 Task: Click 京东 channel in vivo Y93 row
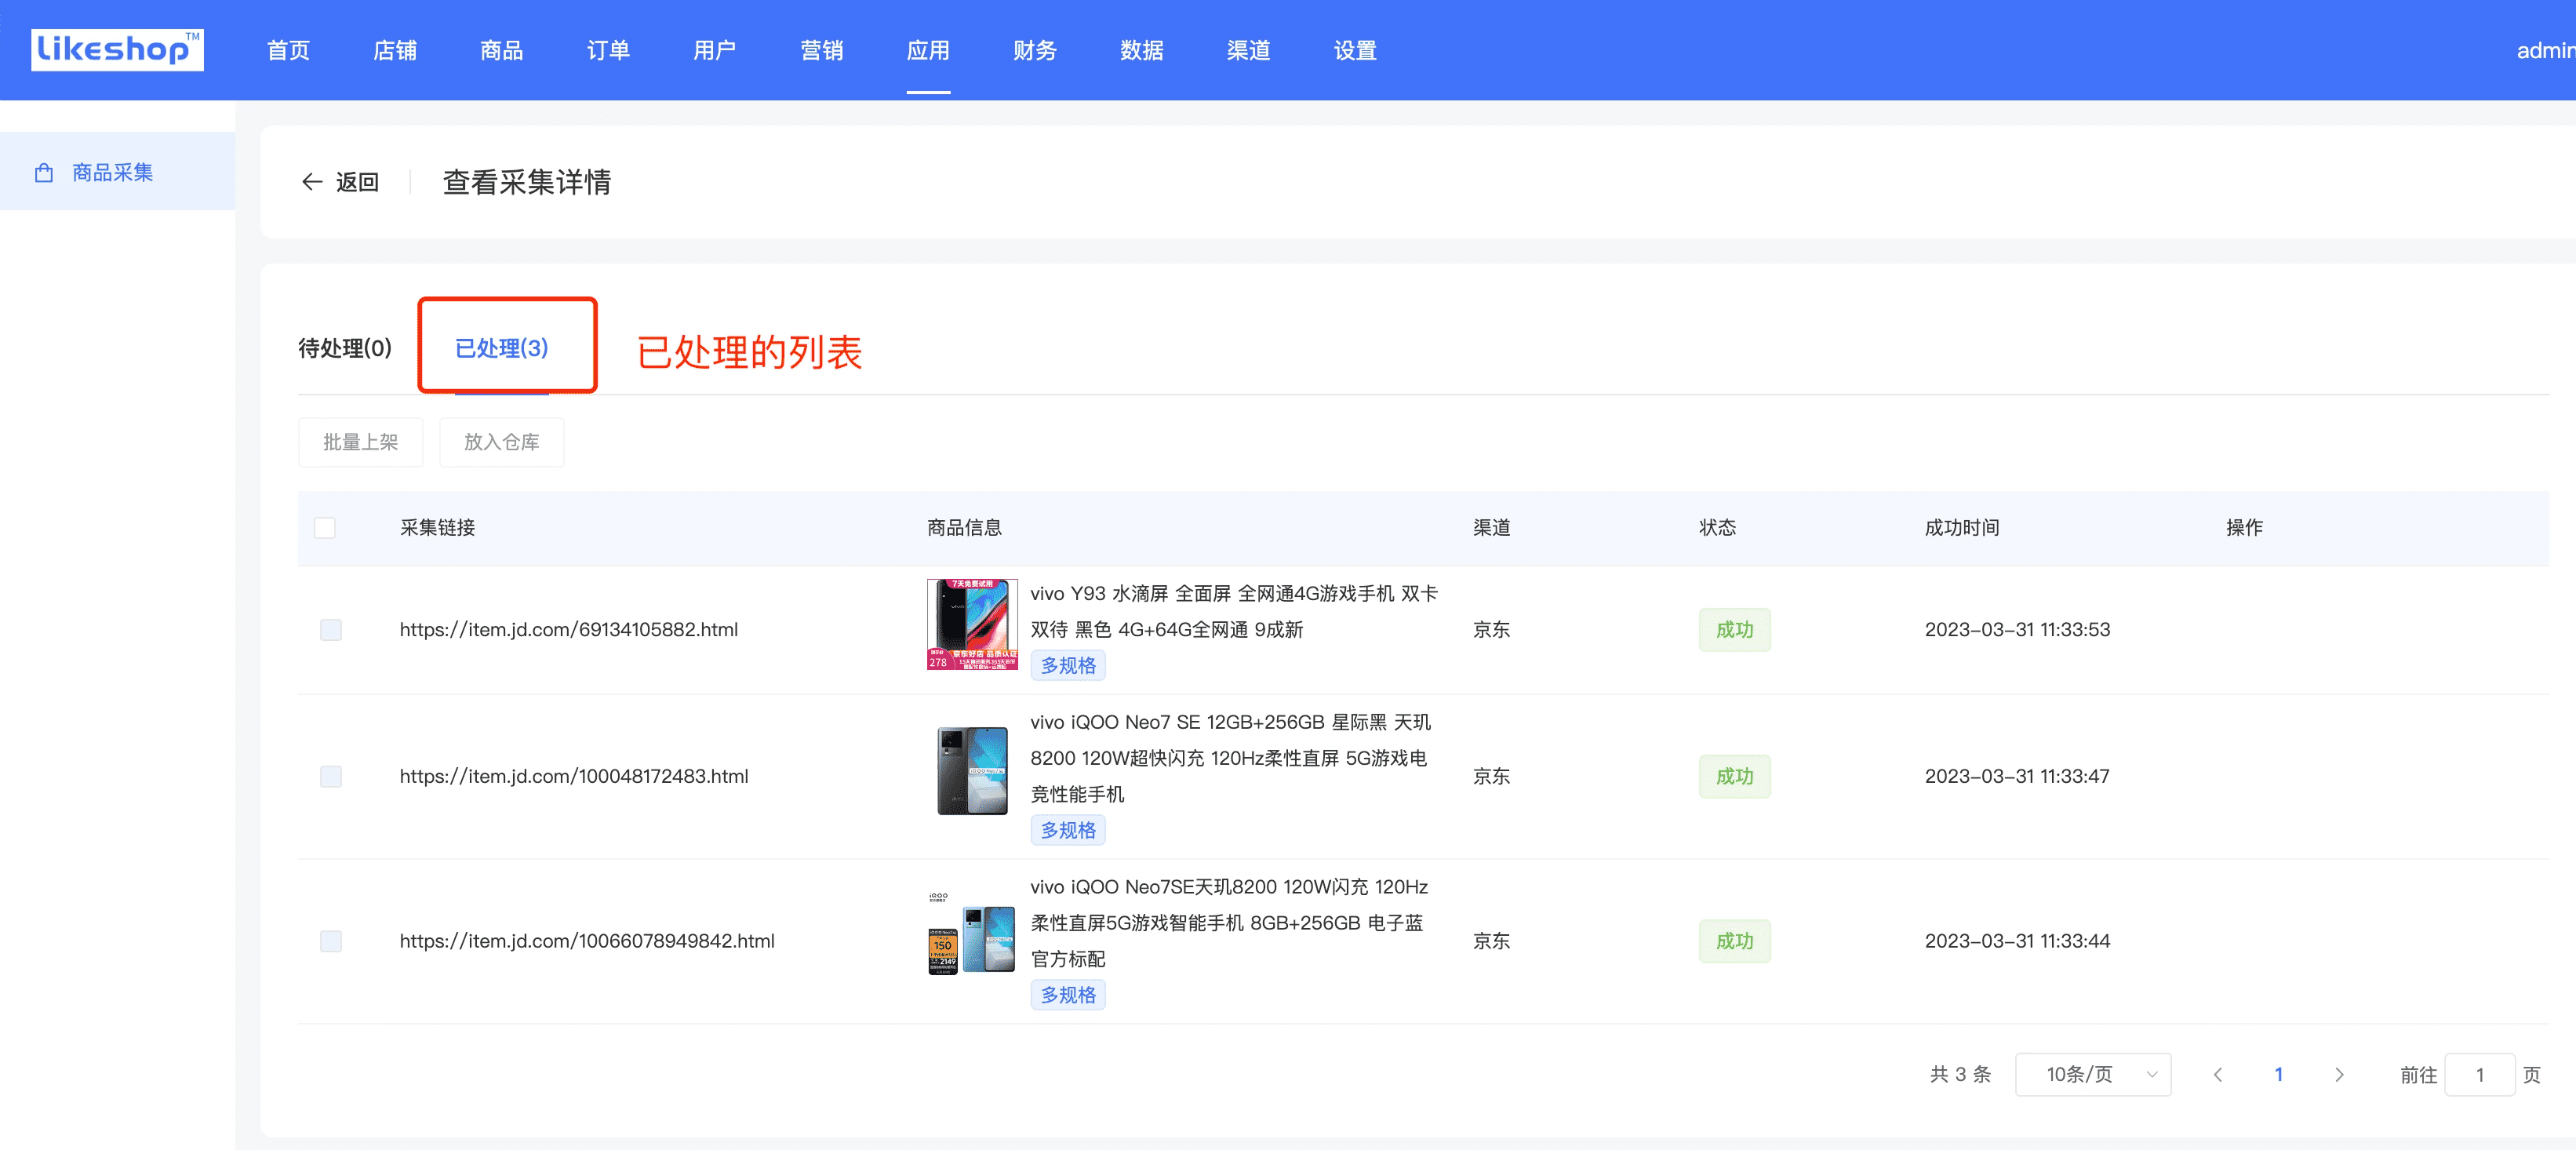1491,630
